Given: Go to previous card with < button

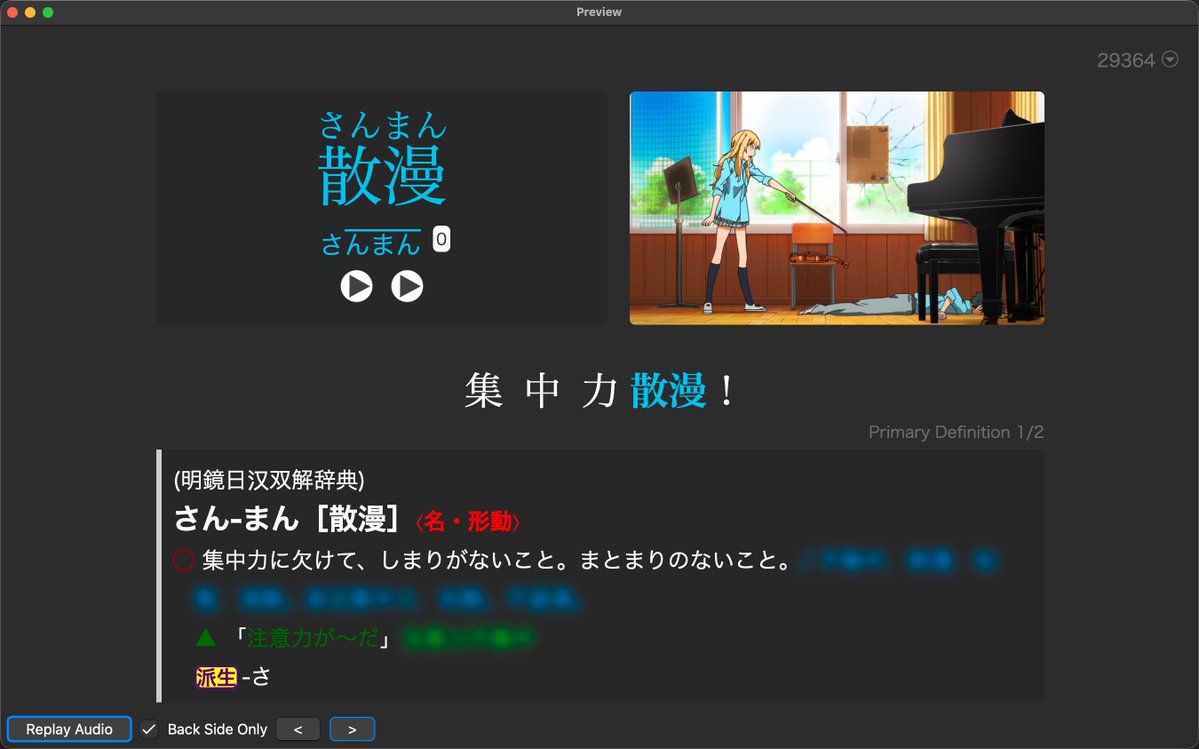Looking at the screenshot, I should (298, 729).
